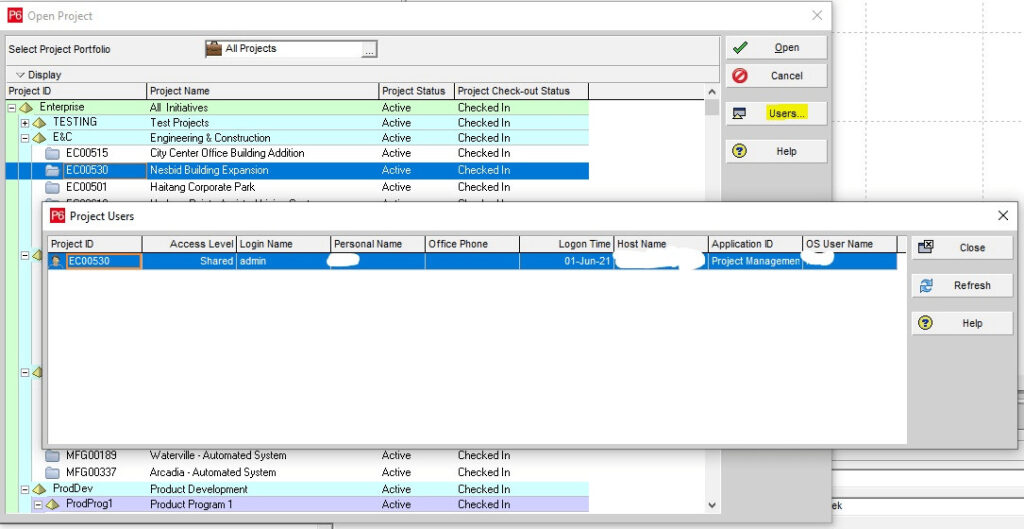This screenshot has height=529, width=1024.
Task: Click Help button in Open Project dialog
Action: (x=776, y=152)
